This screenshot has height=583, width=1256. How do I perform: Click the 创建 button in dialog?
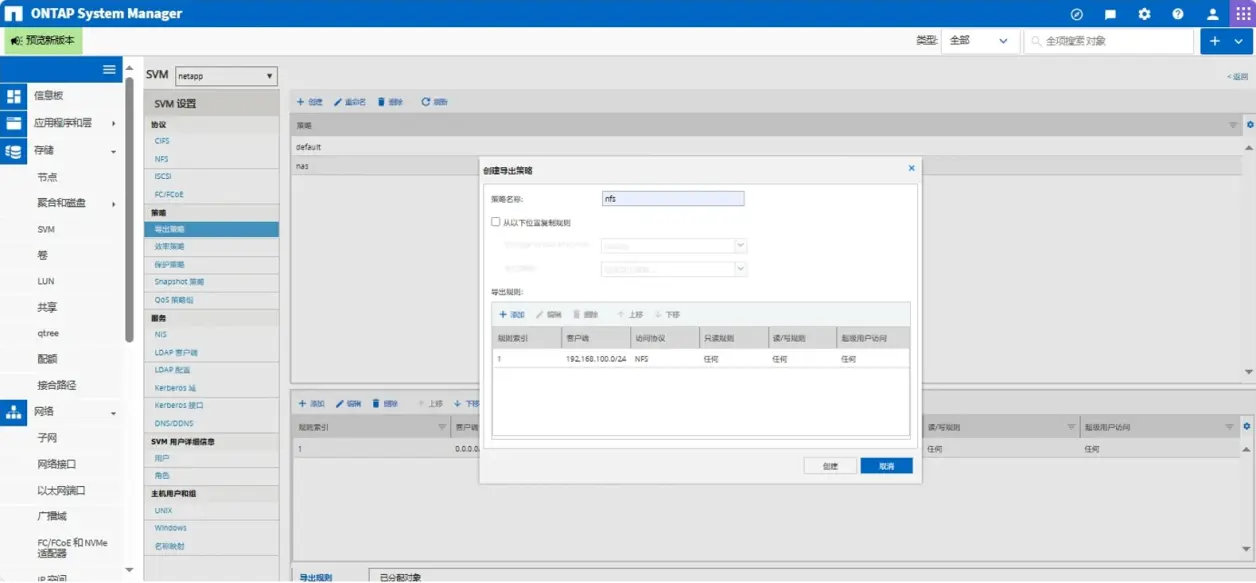830,466
